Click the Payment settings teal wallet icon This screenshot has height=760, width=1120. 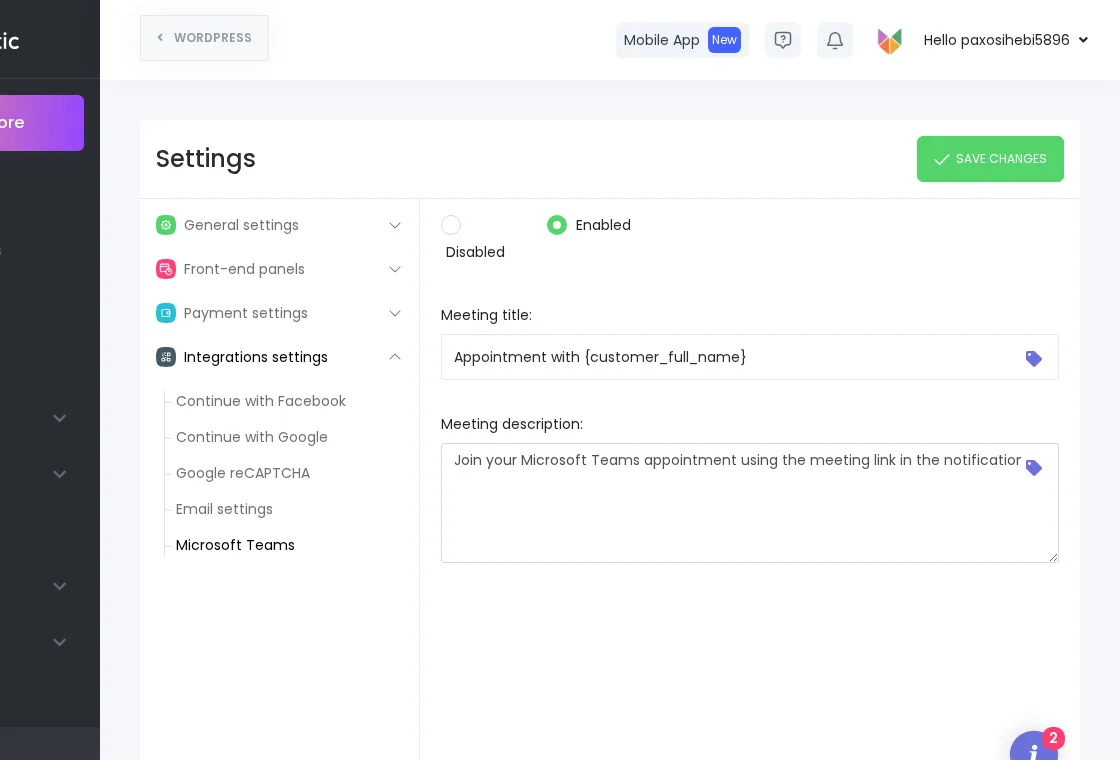pyautogui.click(x=166, y=313)
